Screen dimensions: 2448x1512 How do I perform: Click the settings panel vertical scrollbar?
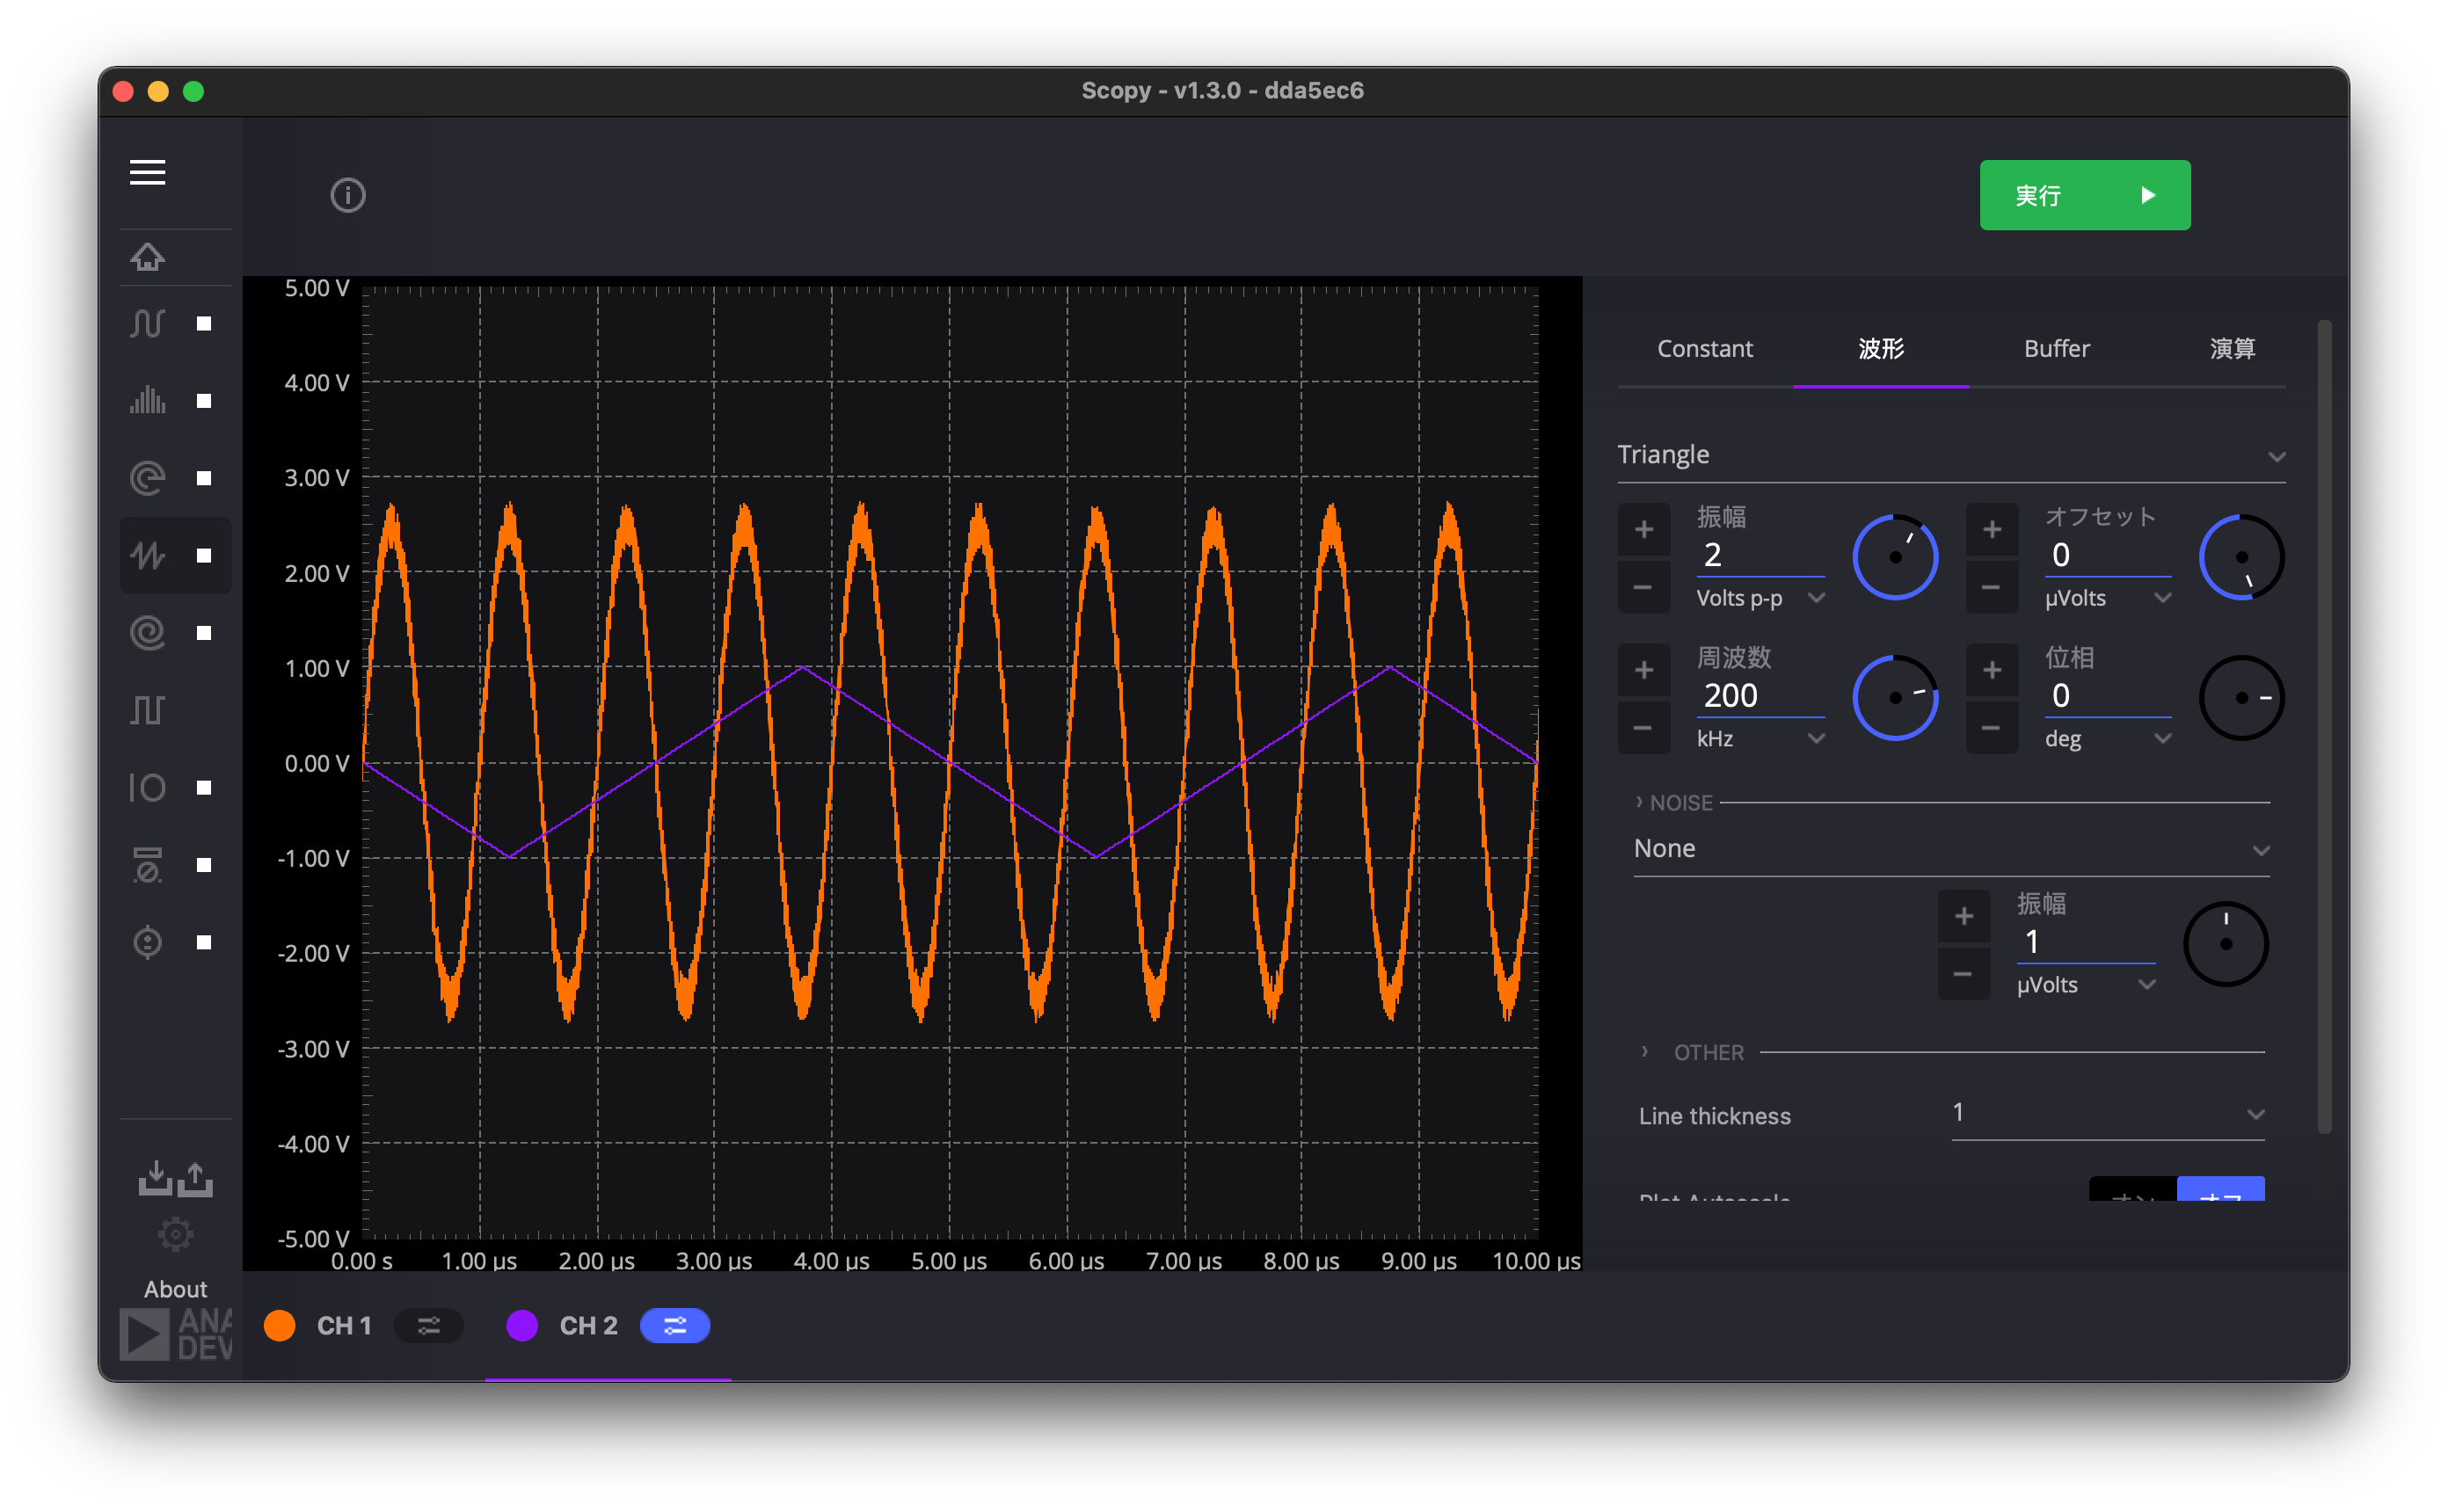tap(2324, 727)
